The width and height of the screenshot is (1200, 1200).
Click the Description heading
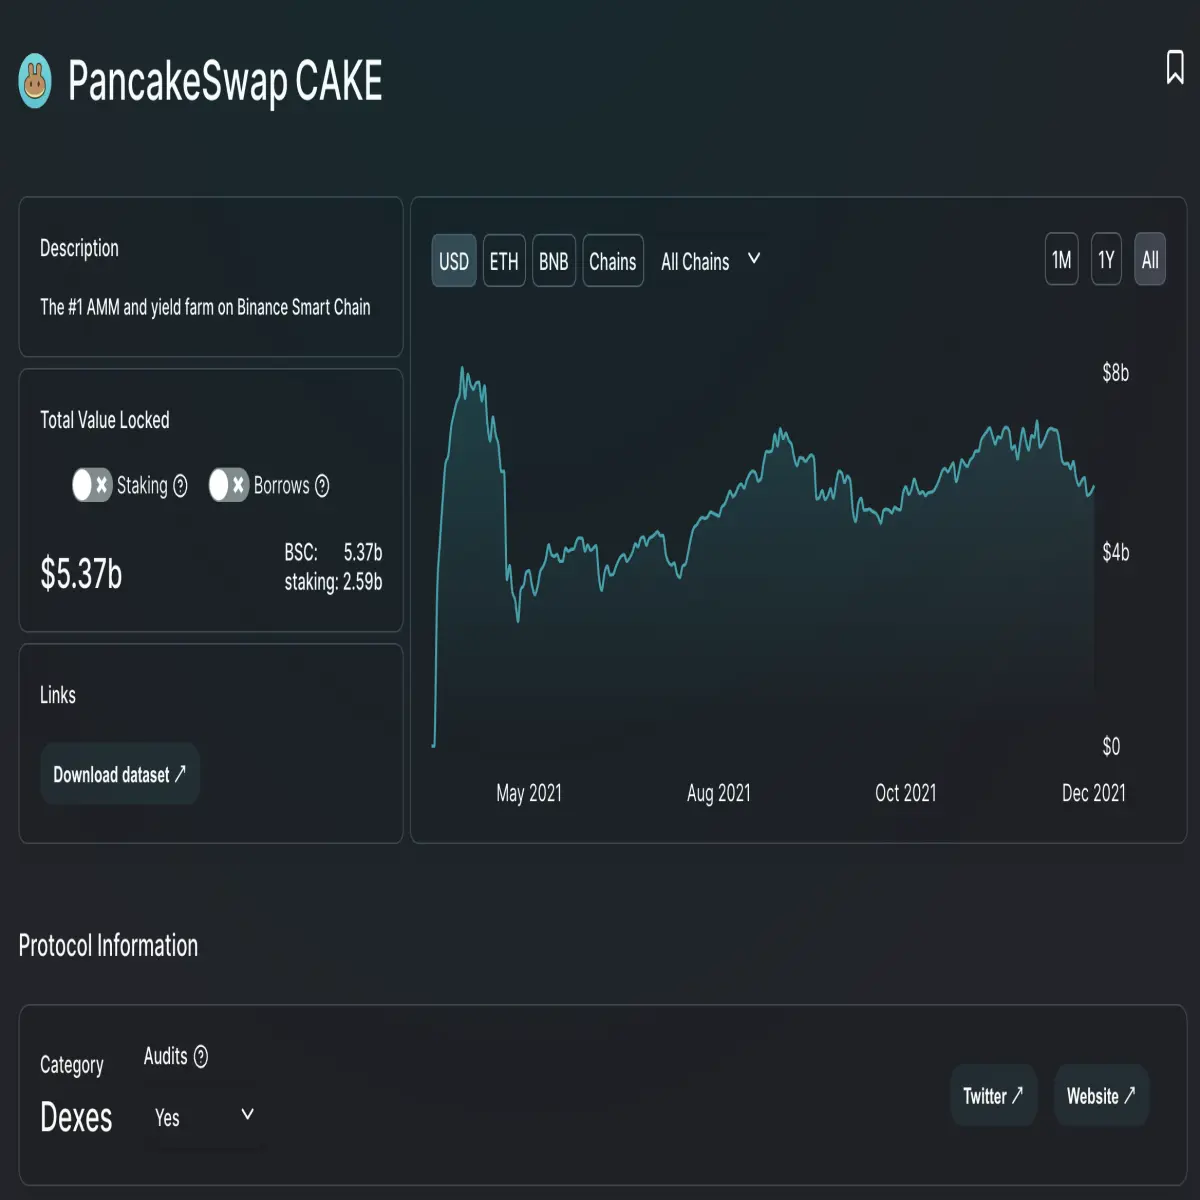pos(79,248)
